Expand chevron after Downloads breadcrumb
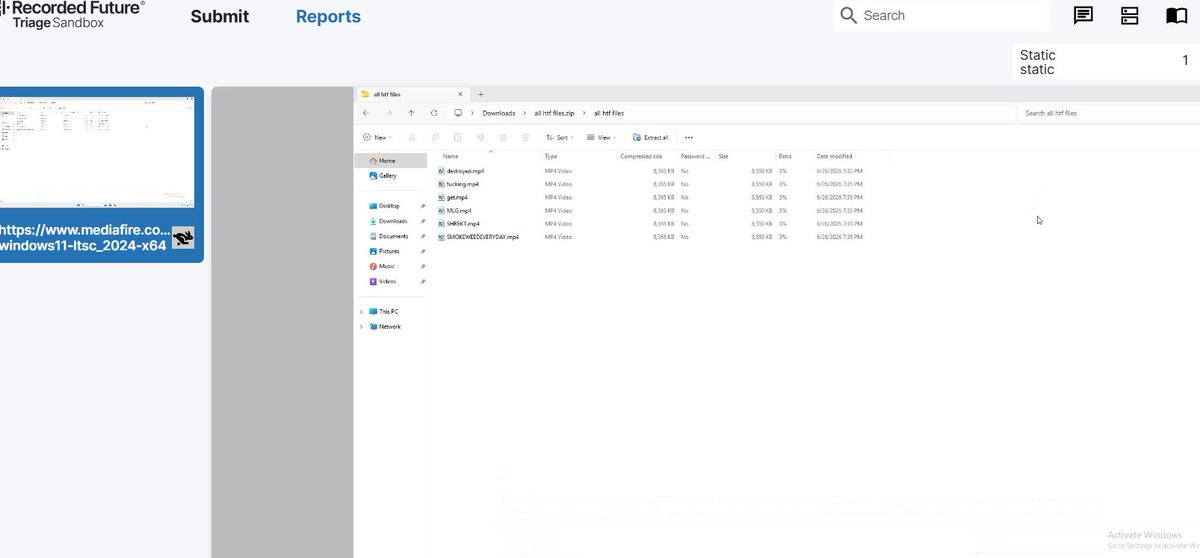Viewport: 1200px width, 558px height. click(524, 113)
